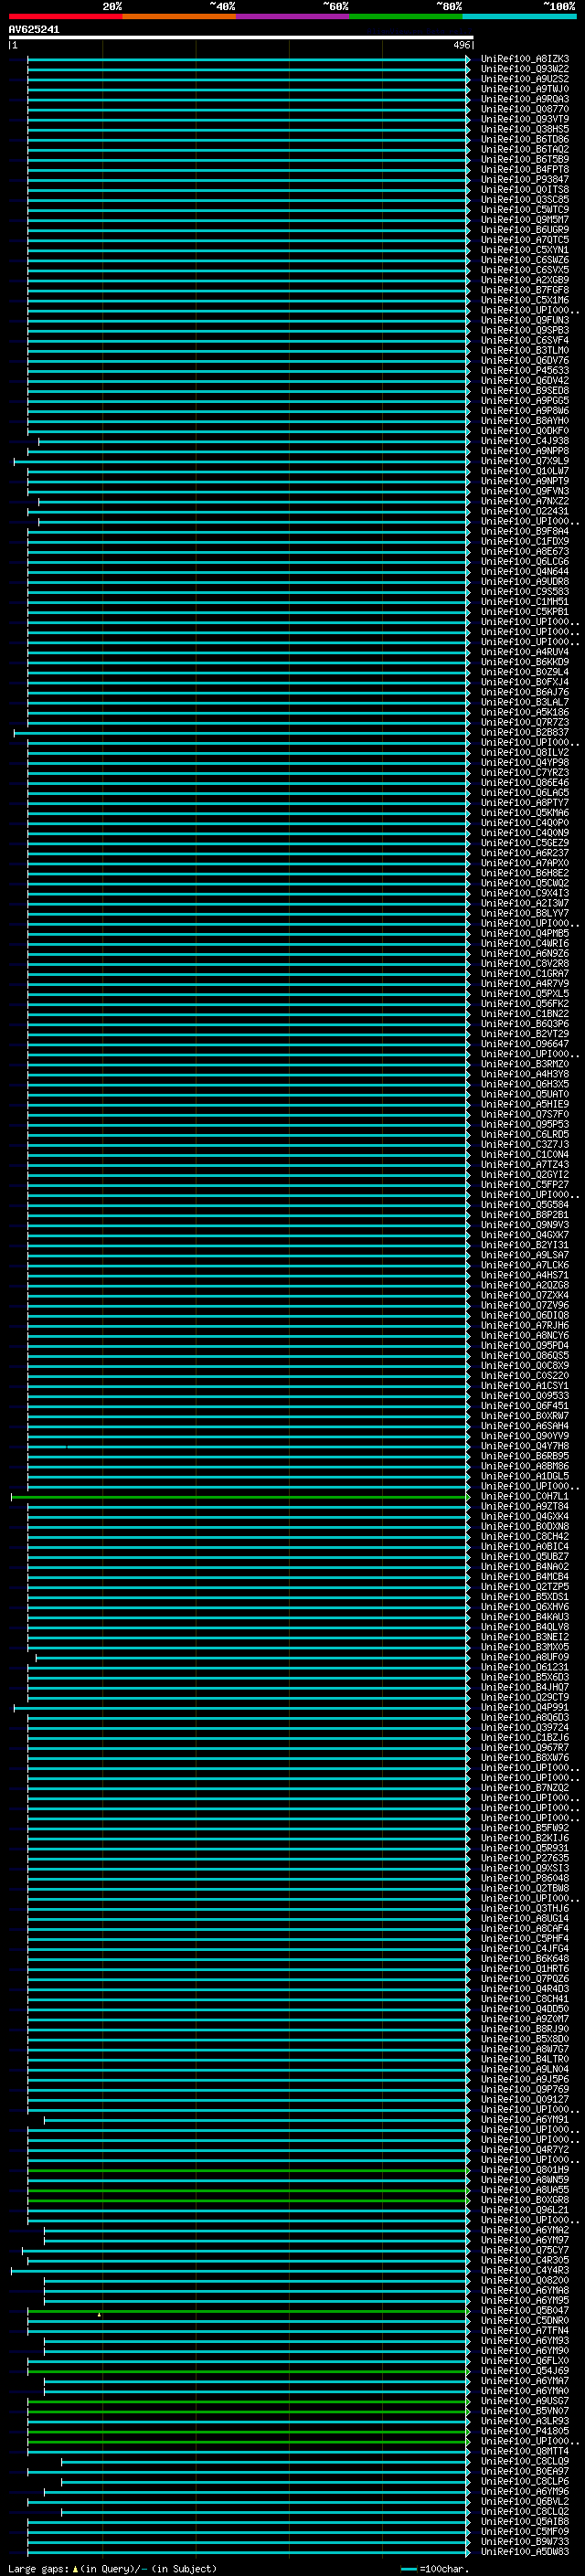Select hit label UniRef100_C6SWZ6

pos(525,260)
